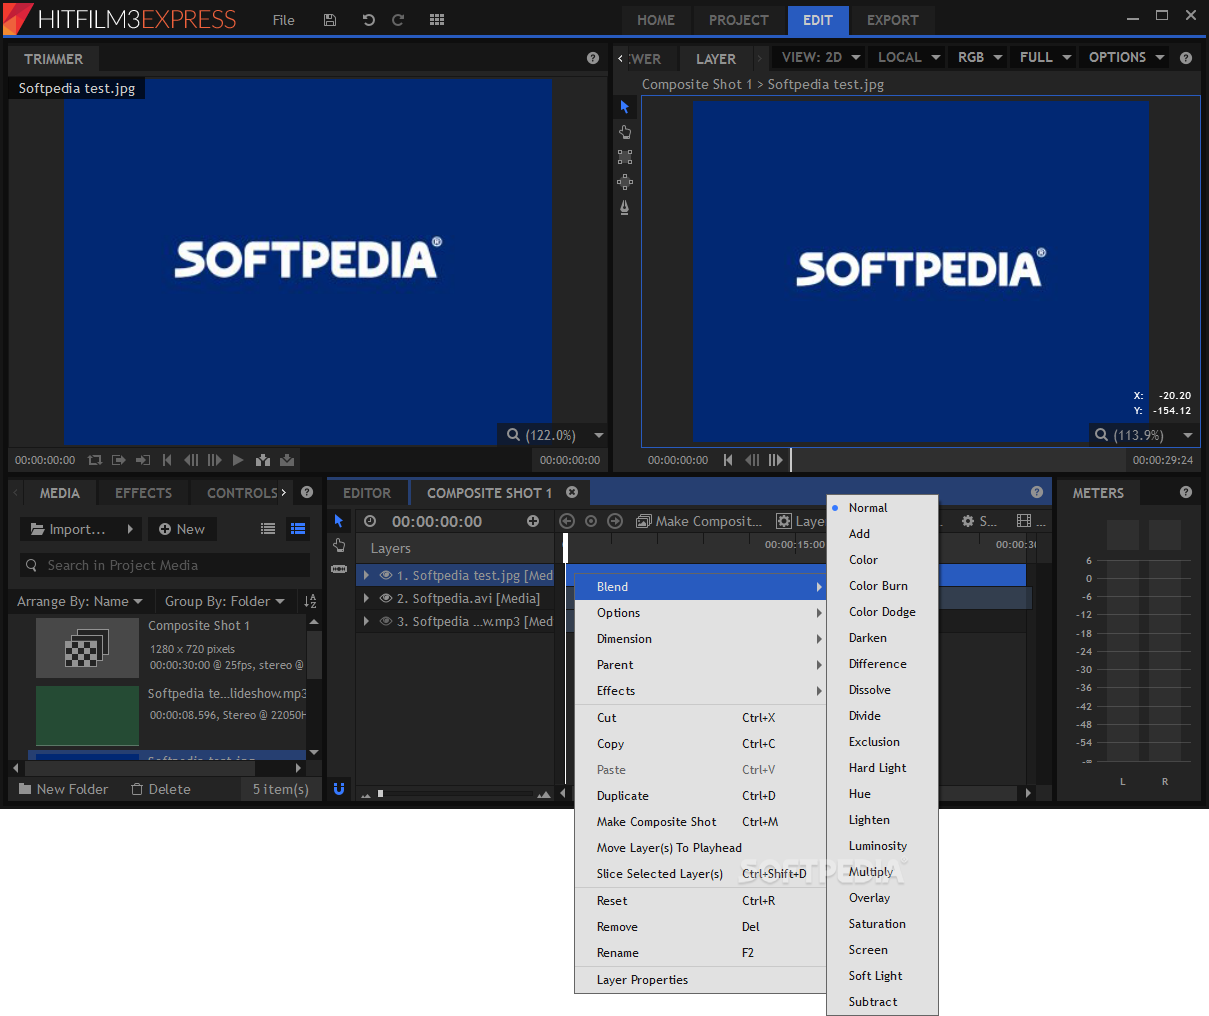Step back one frame in Trimmer
Screen dimensions: 1209x1016
191,460
